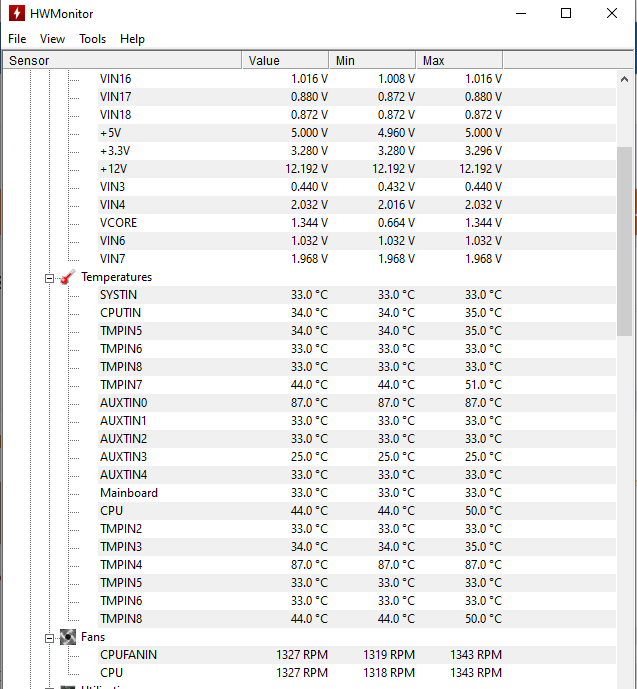637x689 pixels.
Task: Click TMPIN7 max value 51.0 °C
Action: [483, 385]
